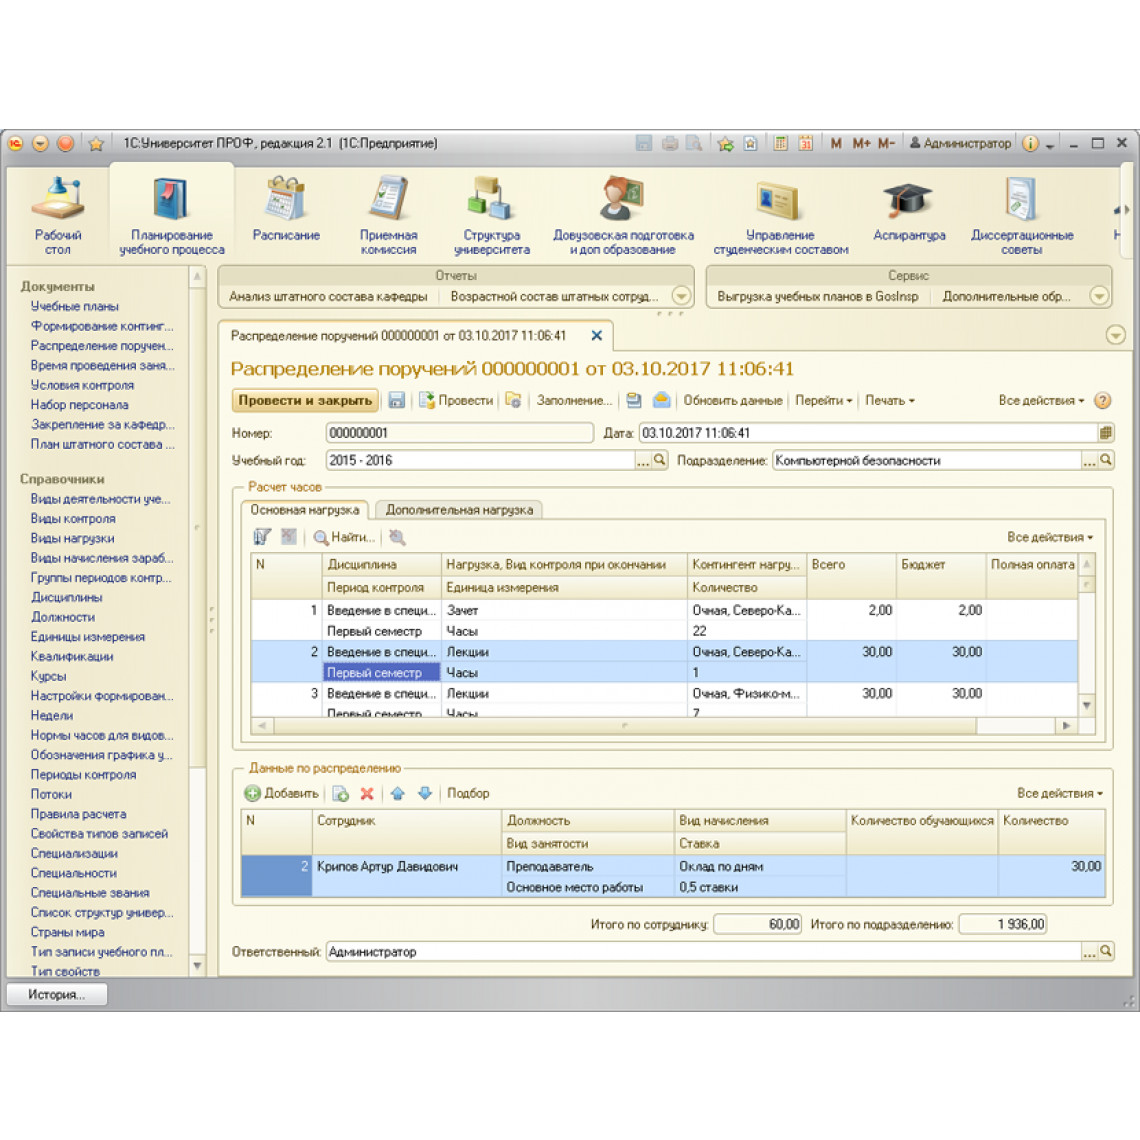1140x1140 pixels.
Task: Open Планирование учебного процесса section
Action: click(172, 216)
